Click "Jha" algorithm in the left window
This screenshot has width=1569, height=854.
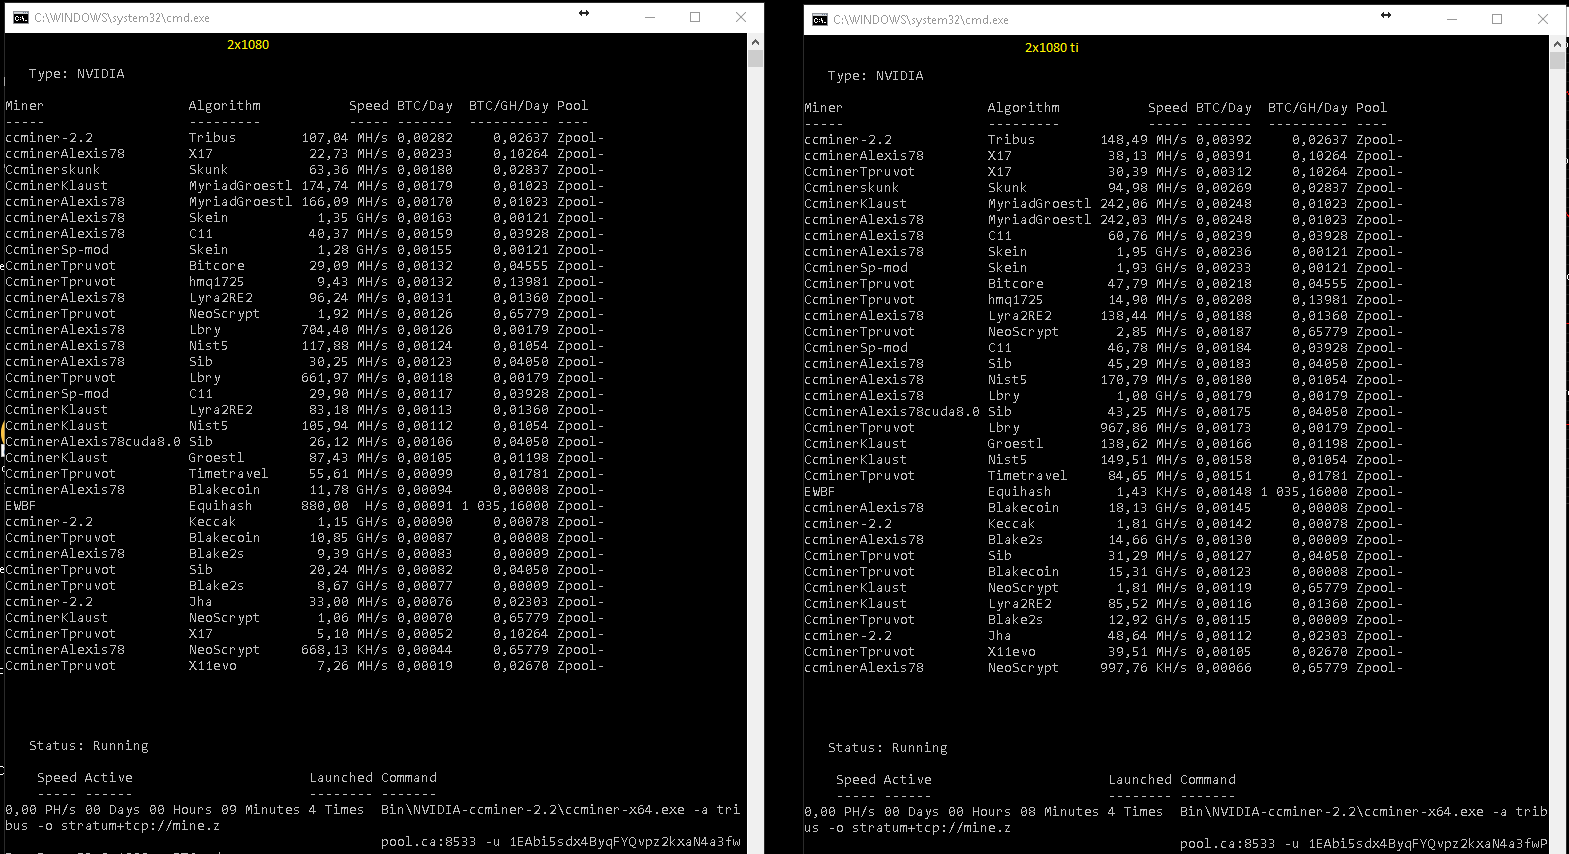201,602
